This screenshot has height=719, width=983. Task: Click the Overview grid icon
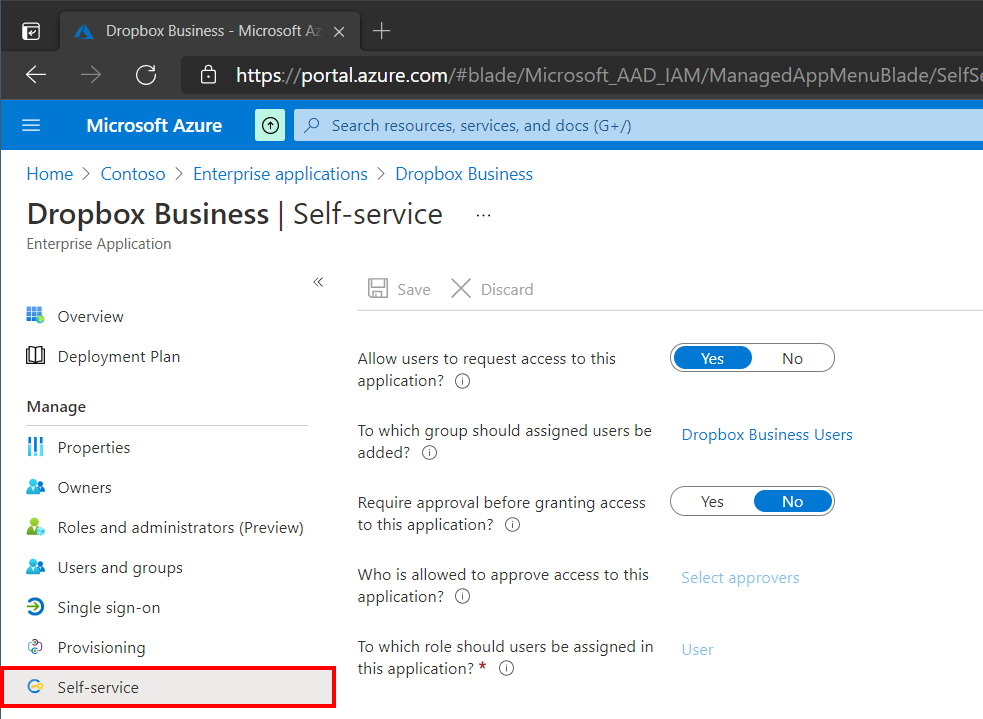(x=35, y=315)
